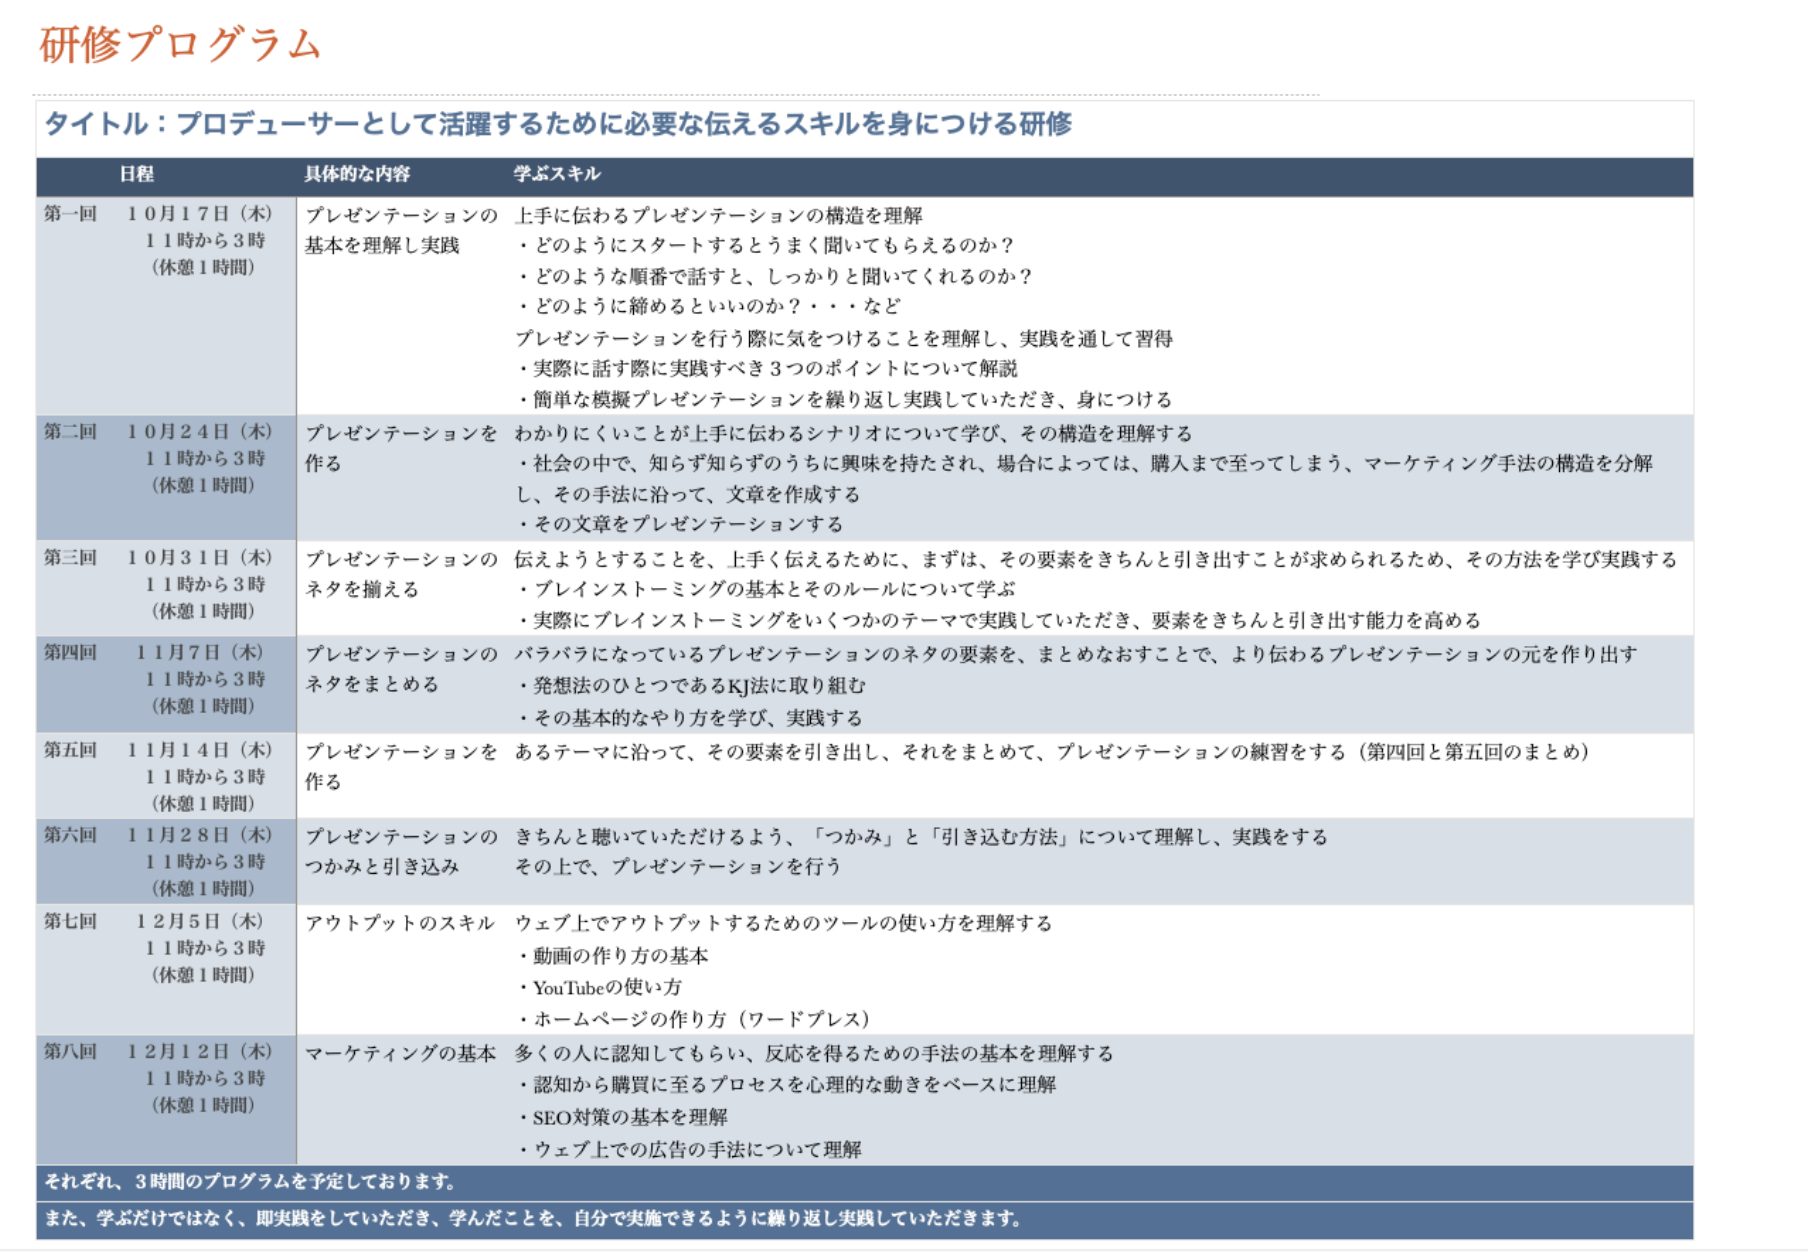
Task: Select つかみと引き込み in sixth session
Action: [x=382, y=866]
